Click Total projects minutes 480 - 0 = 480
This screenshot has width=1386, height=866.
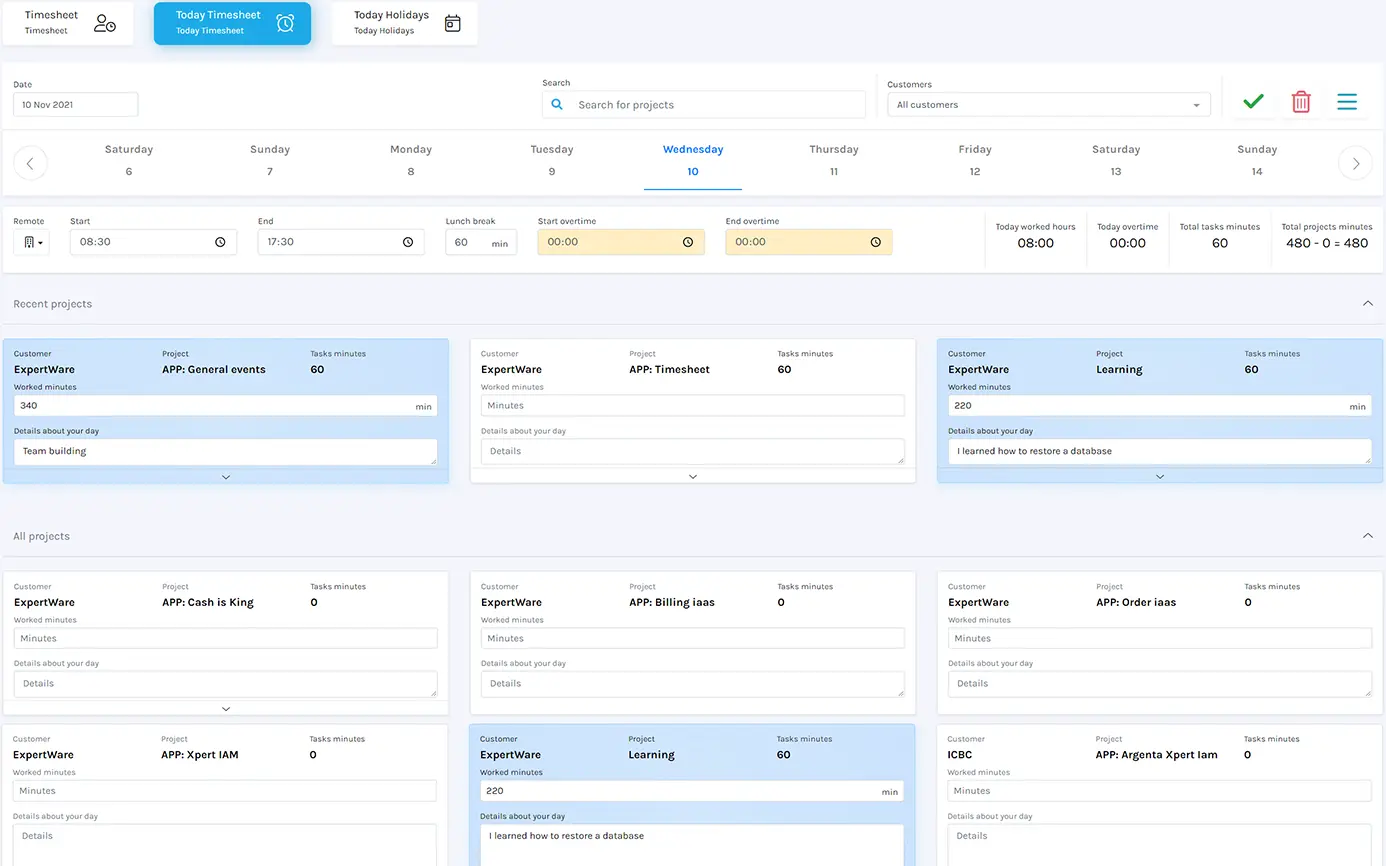point(1327,243)
